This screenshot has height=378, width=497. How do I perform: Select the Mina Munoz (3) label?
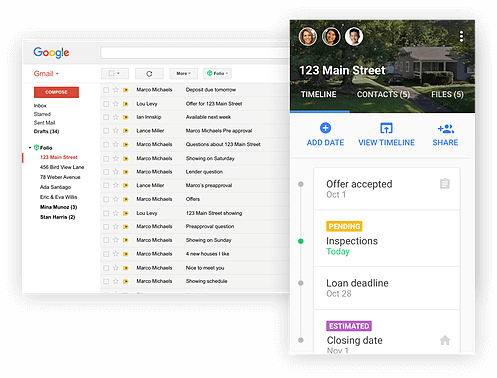point(59,207)
